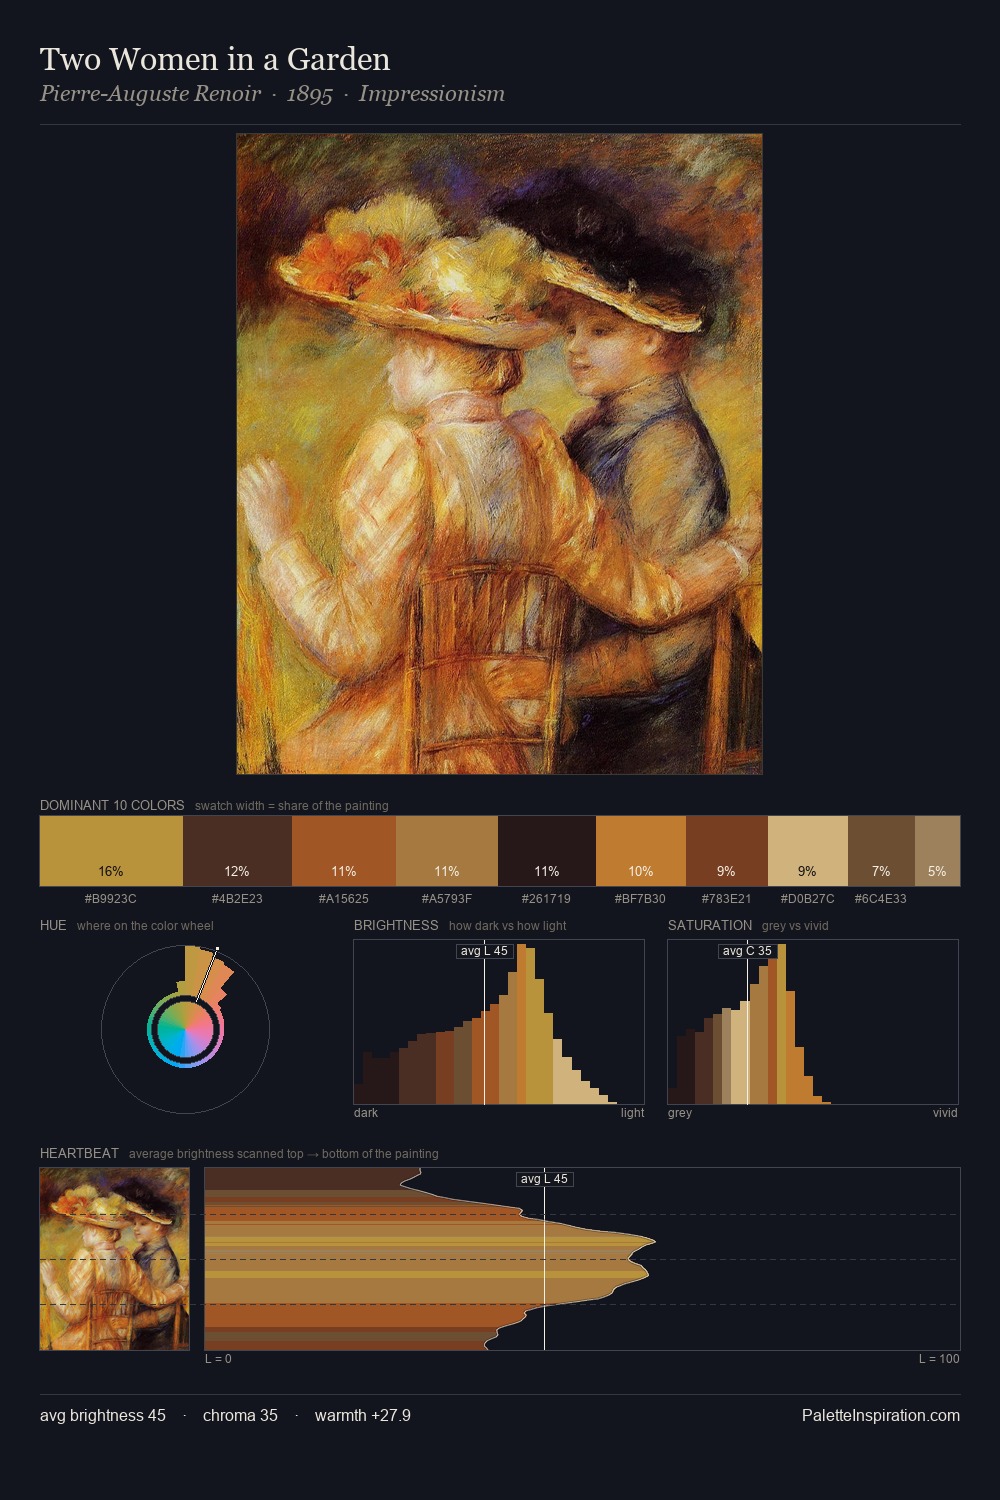Click the main painting image
The height and width of the screenshot is (1500, 1000).
click(499, 454)
